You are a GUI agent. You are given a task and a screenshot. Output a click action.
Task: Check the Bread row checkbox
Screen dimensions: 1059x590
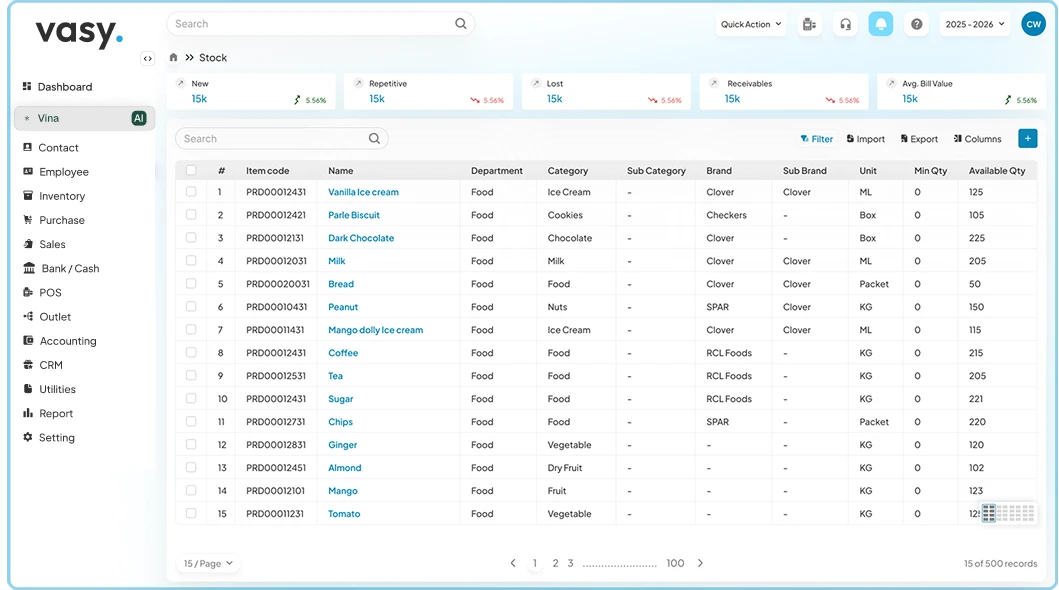click(x=191, y=284)
